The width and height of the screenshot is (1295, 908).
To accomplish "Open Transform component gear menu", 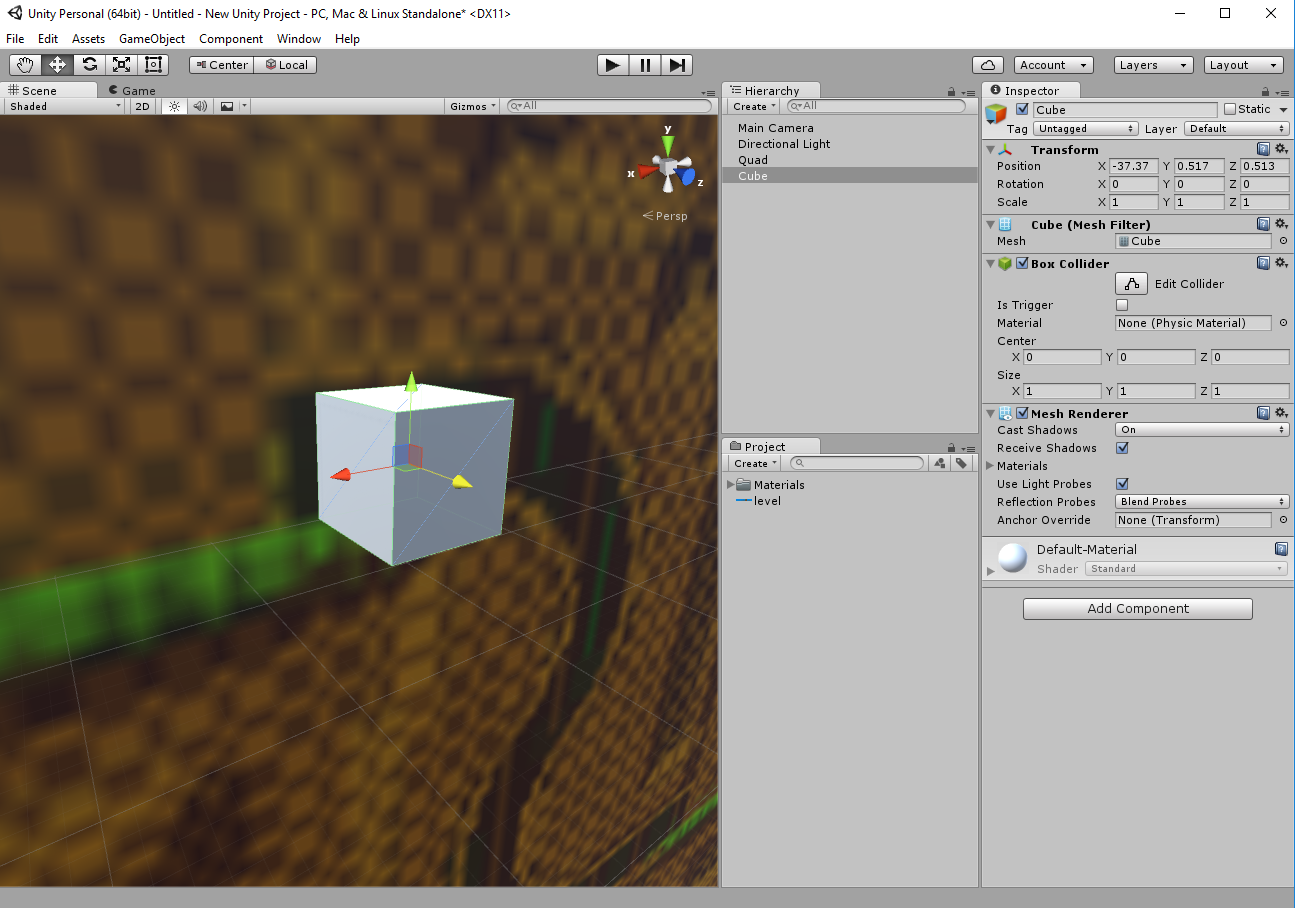I will pos(1281,149).
